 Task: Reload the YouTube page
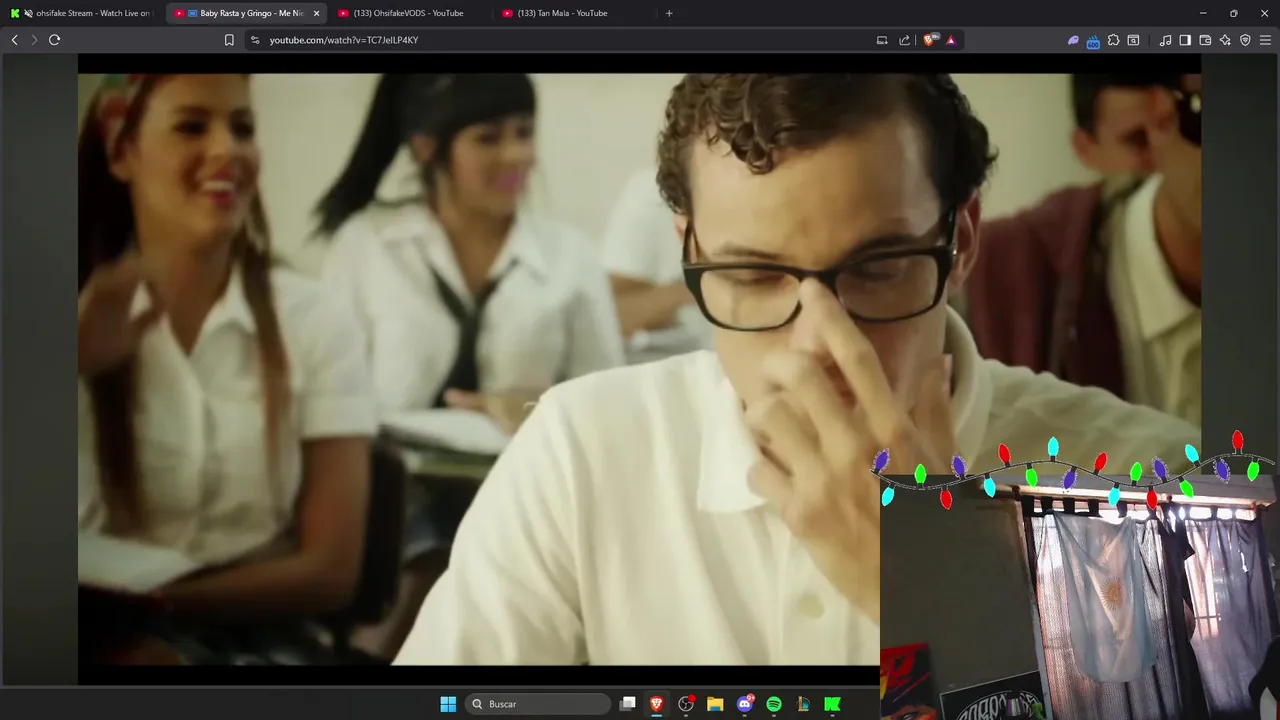click(x=55, y=40)
